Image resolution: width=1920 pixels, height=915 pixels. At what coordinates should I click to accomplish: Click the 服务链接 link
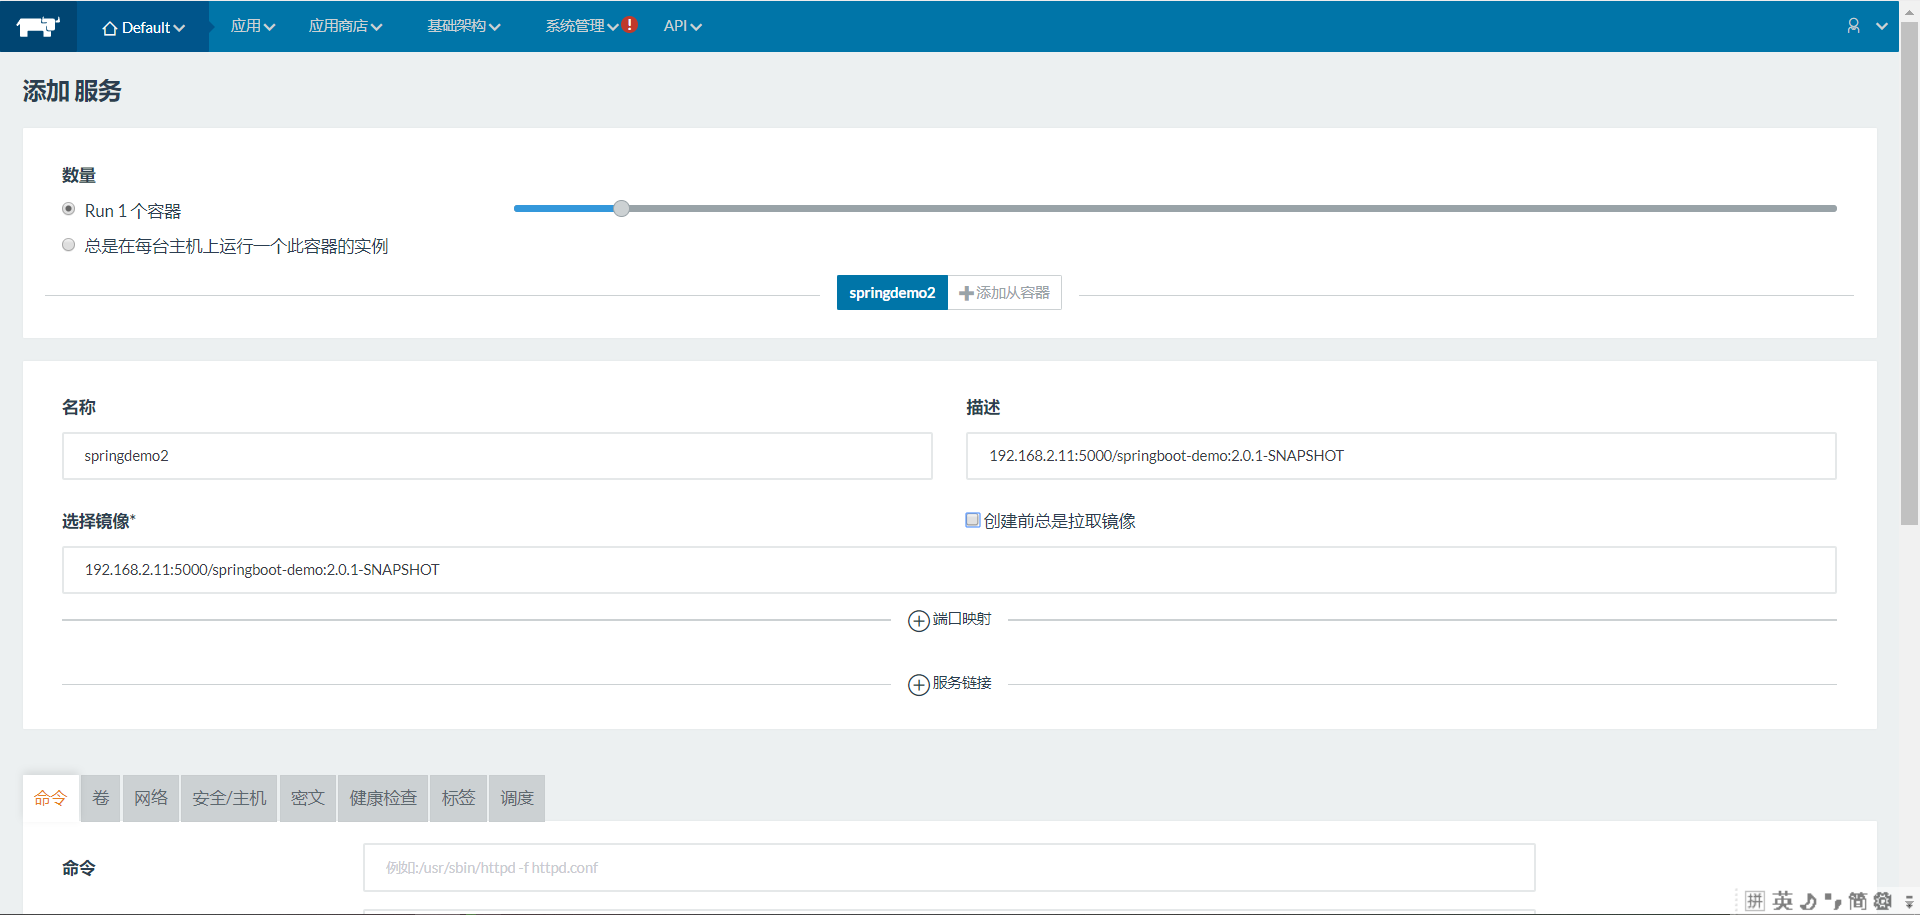[x=962, y=683]
